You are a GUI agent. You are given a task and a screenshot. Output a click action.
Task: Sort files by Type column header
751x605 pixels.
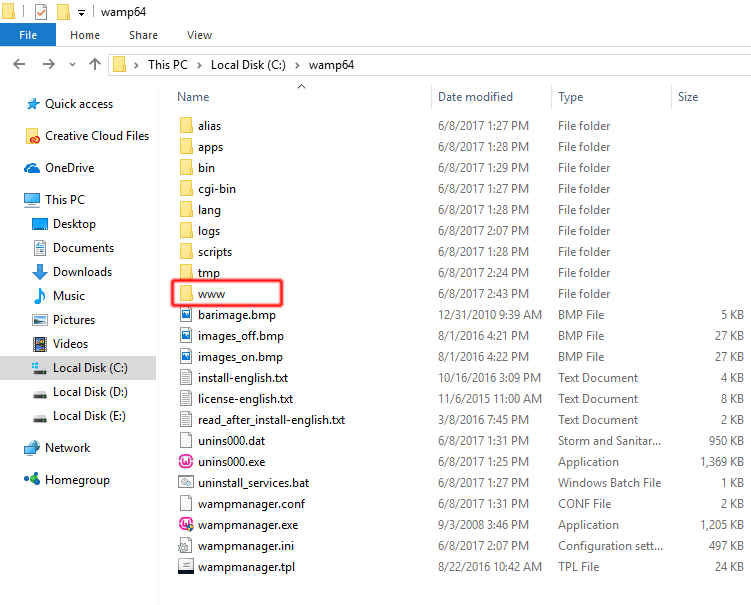coord(570,97)
